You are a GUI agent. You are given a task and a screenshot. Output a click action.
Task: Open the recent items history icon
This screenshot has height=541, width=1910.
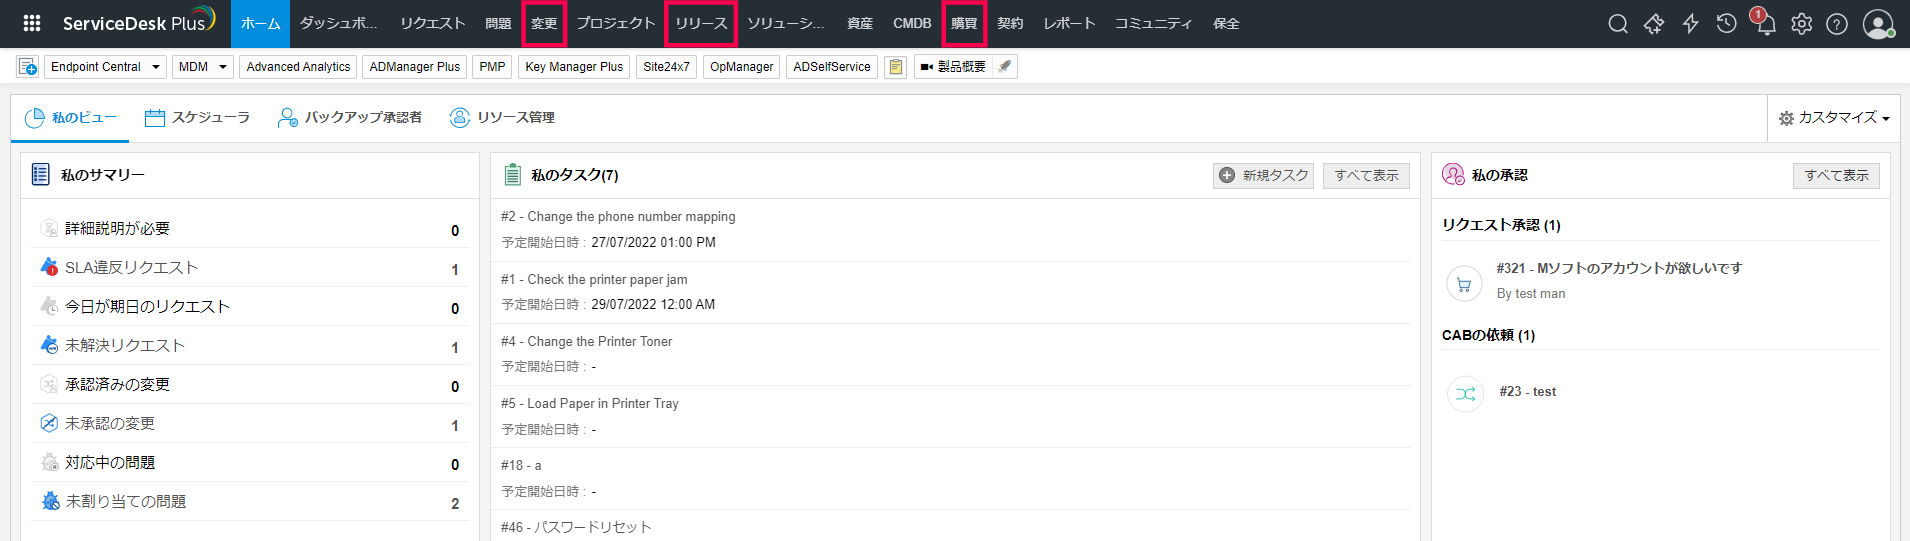pyautogui.click(x=1726, y=24)
